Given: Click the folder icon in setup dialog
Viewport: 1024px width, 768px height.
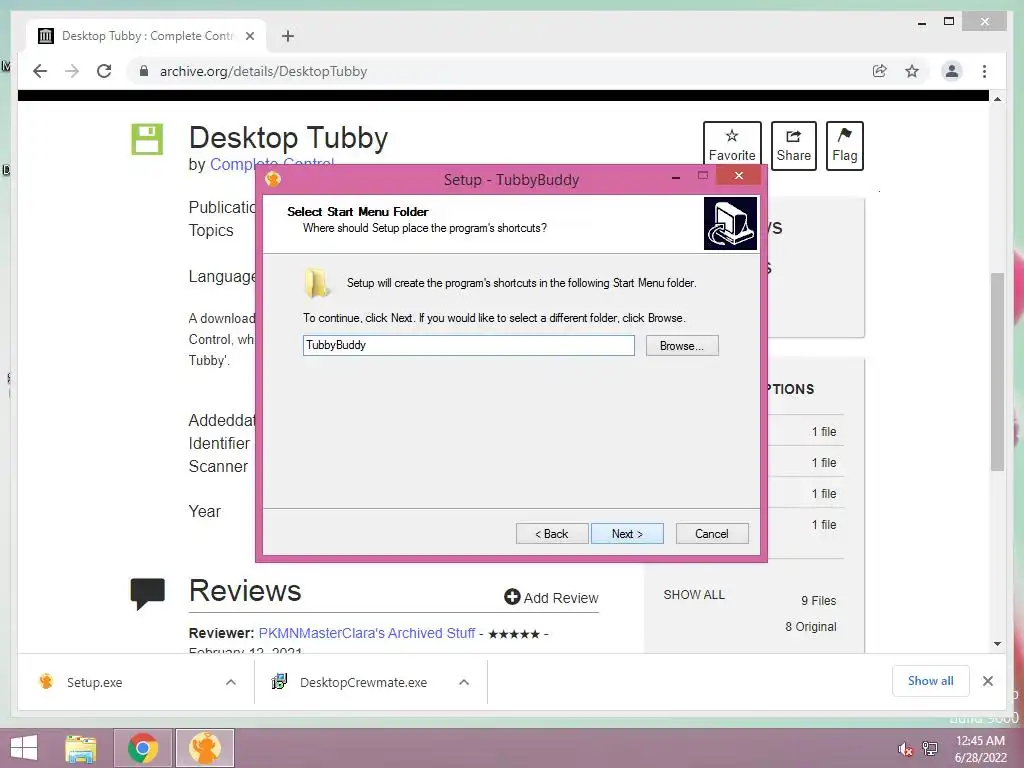Looking at the screenshot, I should pyautogui.click(x=316, y=283).
